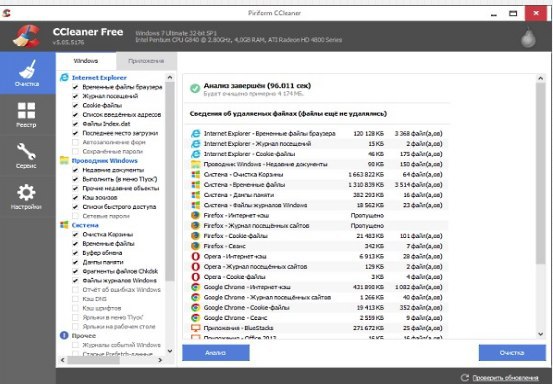Image resolution: width=553 pixels, height=384 pixels.
Task: Click Chrome icon for Интернет-кэш result
Action: (195, 287)
